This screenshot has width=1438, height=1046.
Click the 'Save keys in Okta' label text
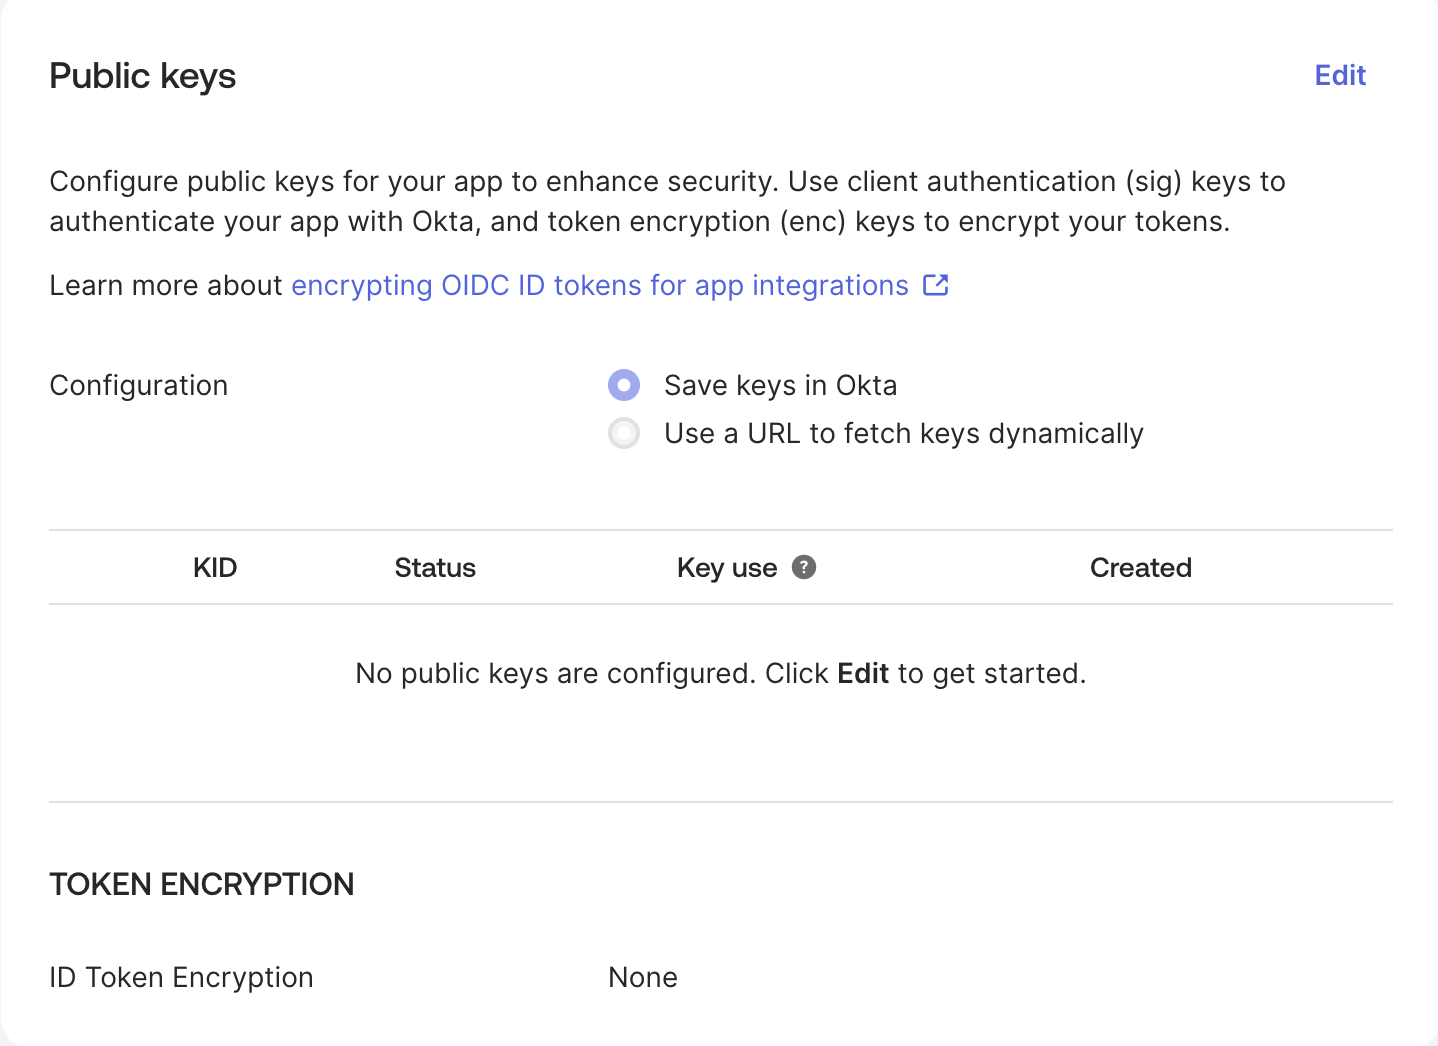(x=780, y=386)
